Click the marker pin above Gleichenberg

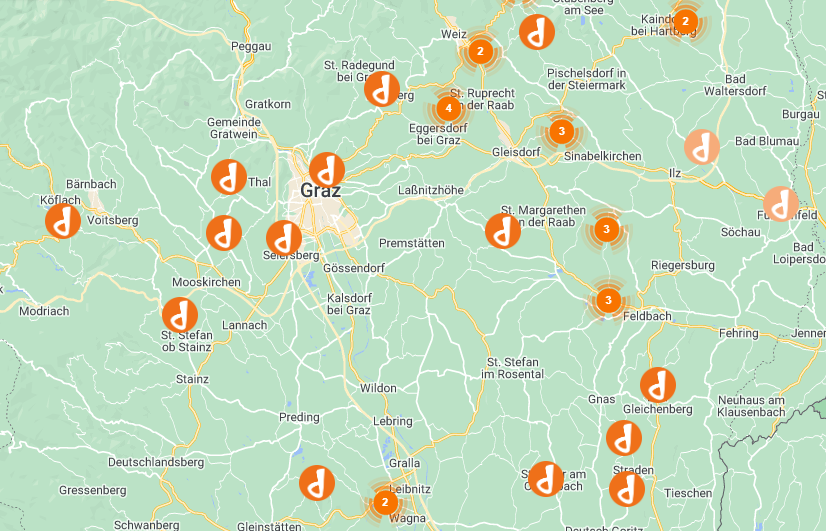657,385
